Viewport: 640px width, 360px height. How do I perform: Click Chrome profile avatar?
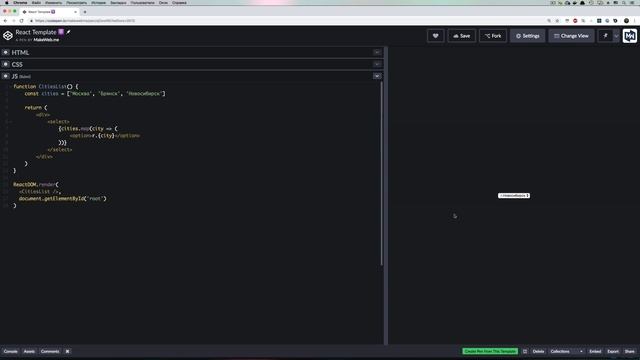coord(626,20)
